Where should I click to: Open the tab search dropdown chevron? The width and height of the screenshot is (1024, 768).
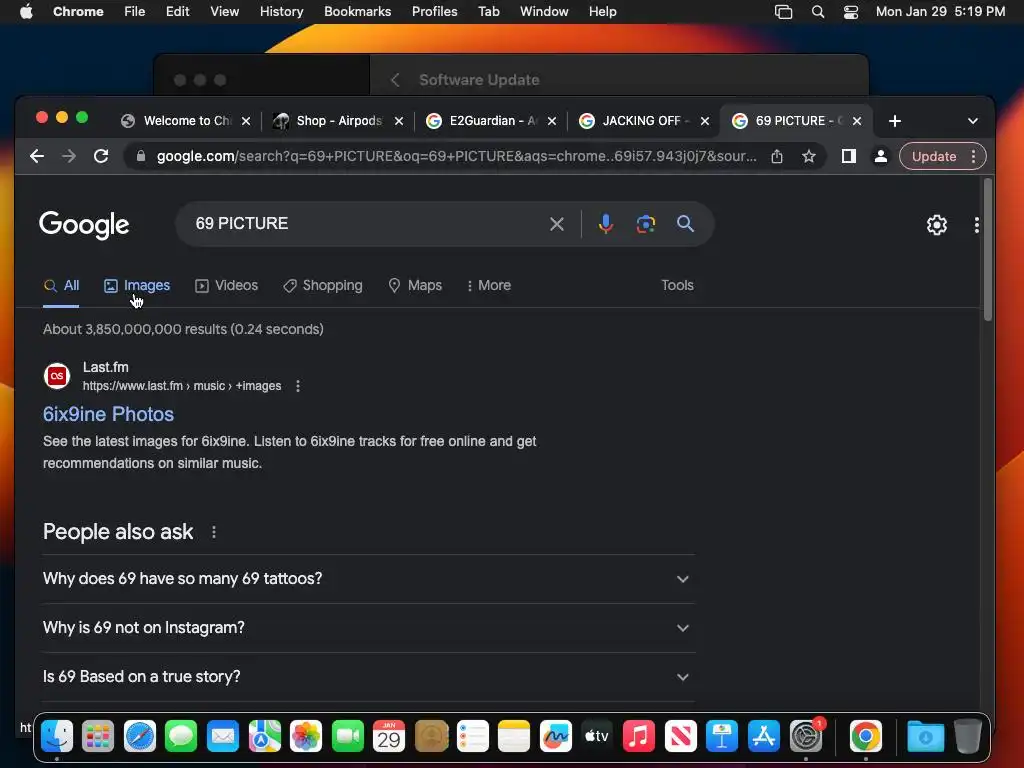click(x=972, y=121)
